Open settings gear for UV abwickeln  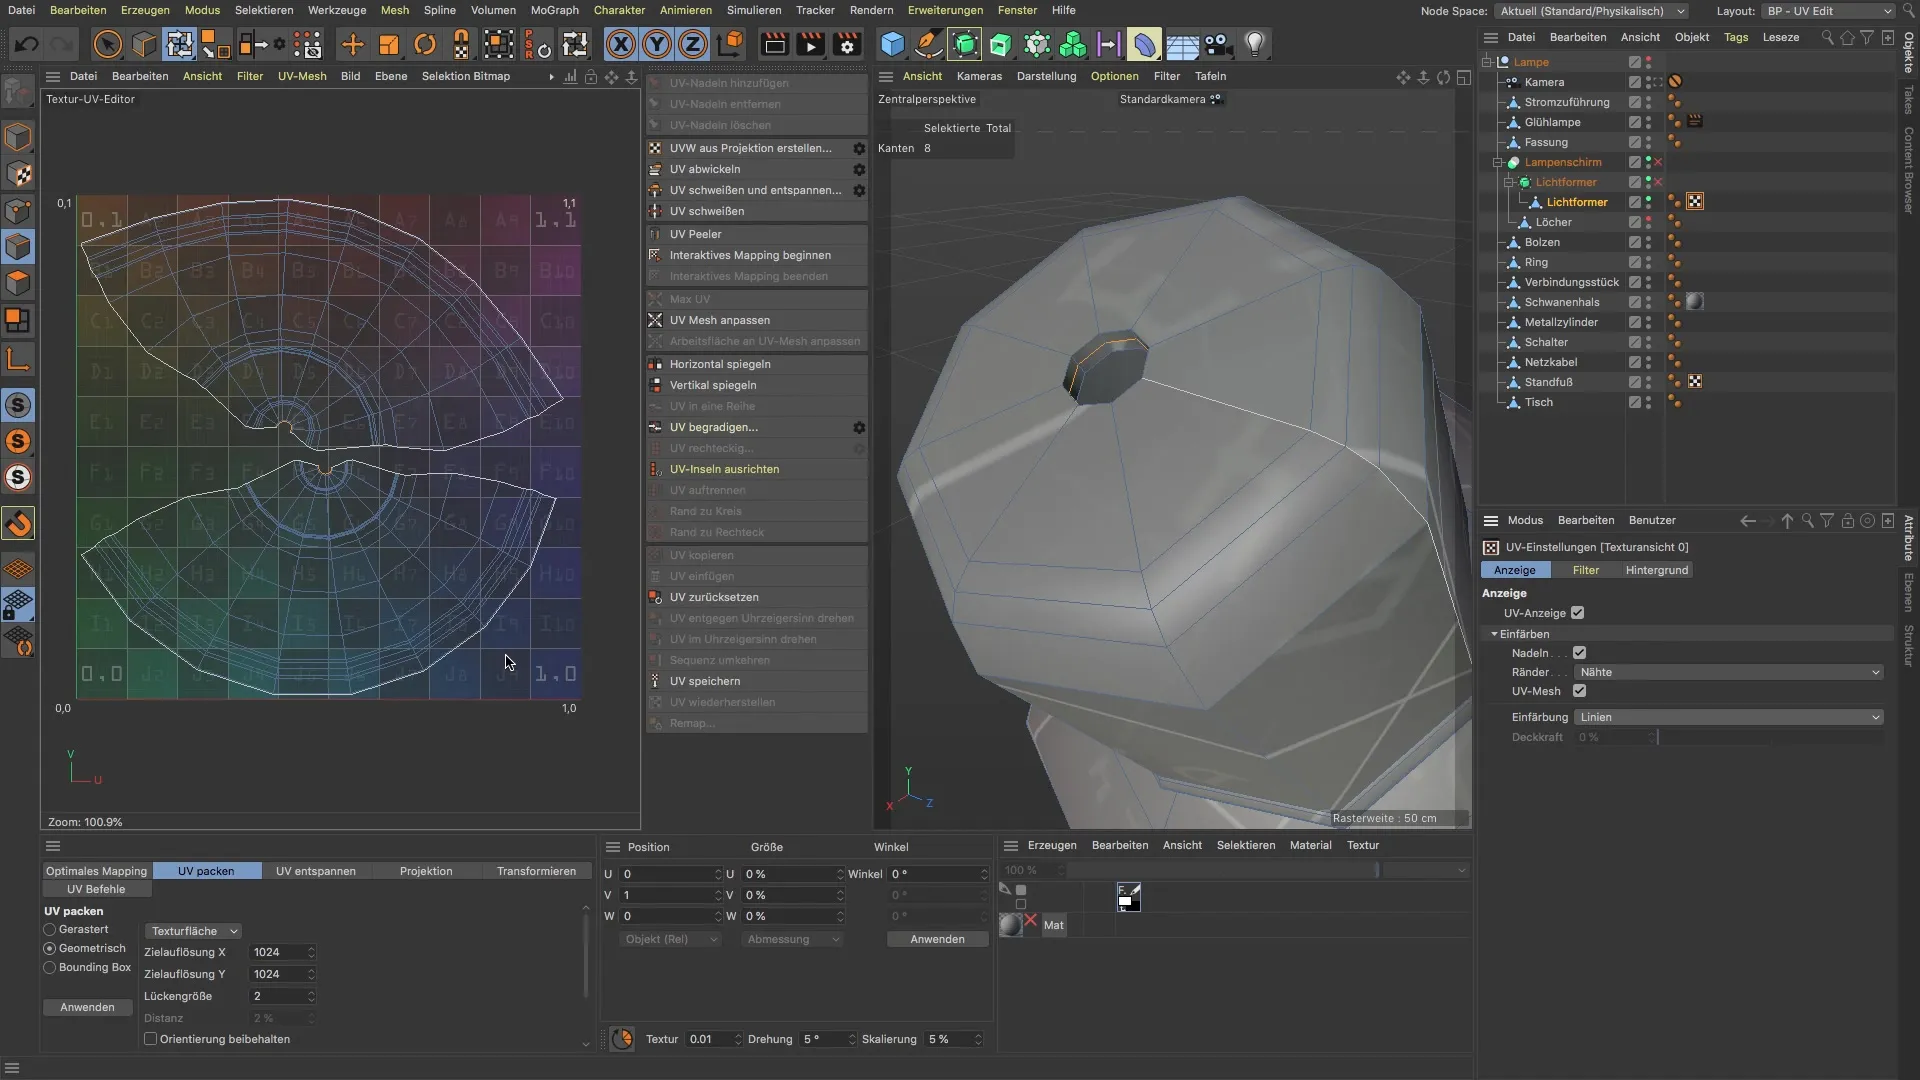pos(859,169)
